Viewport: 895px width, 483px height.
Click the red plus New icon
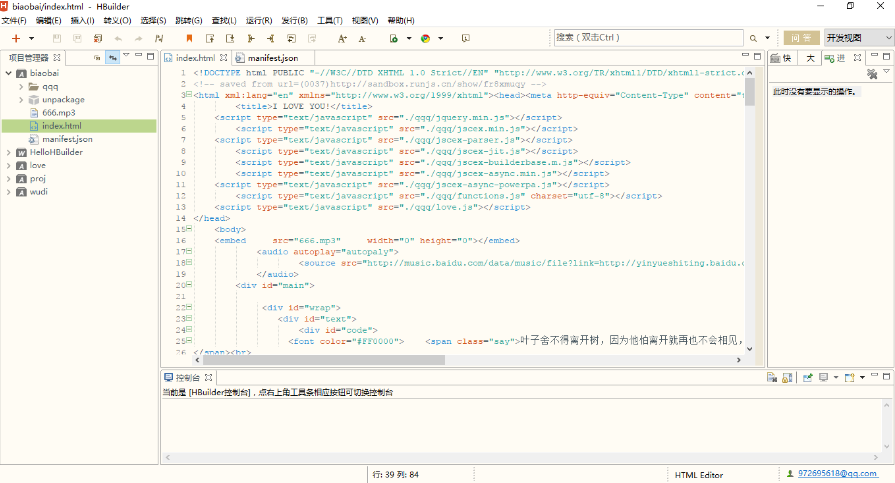point(16,38)
